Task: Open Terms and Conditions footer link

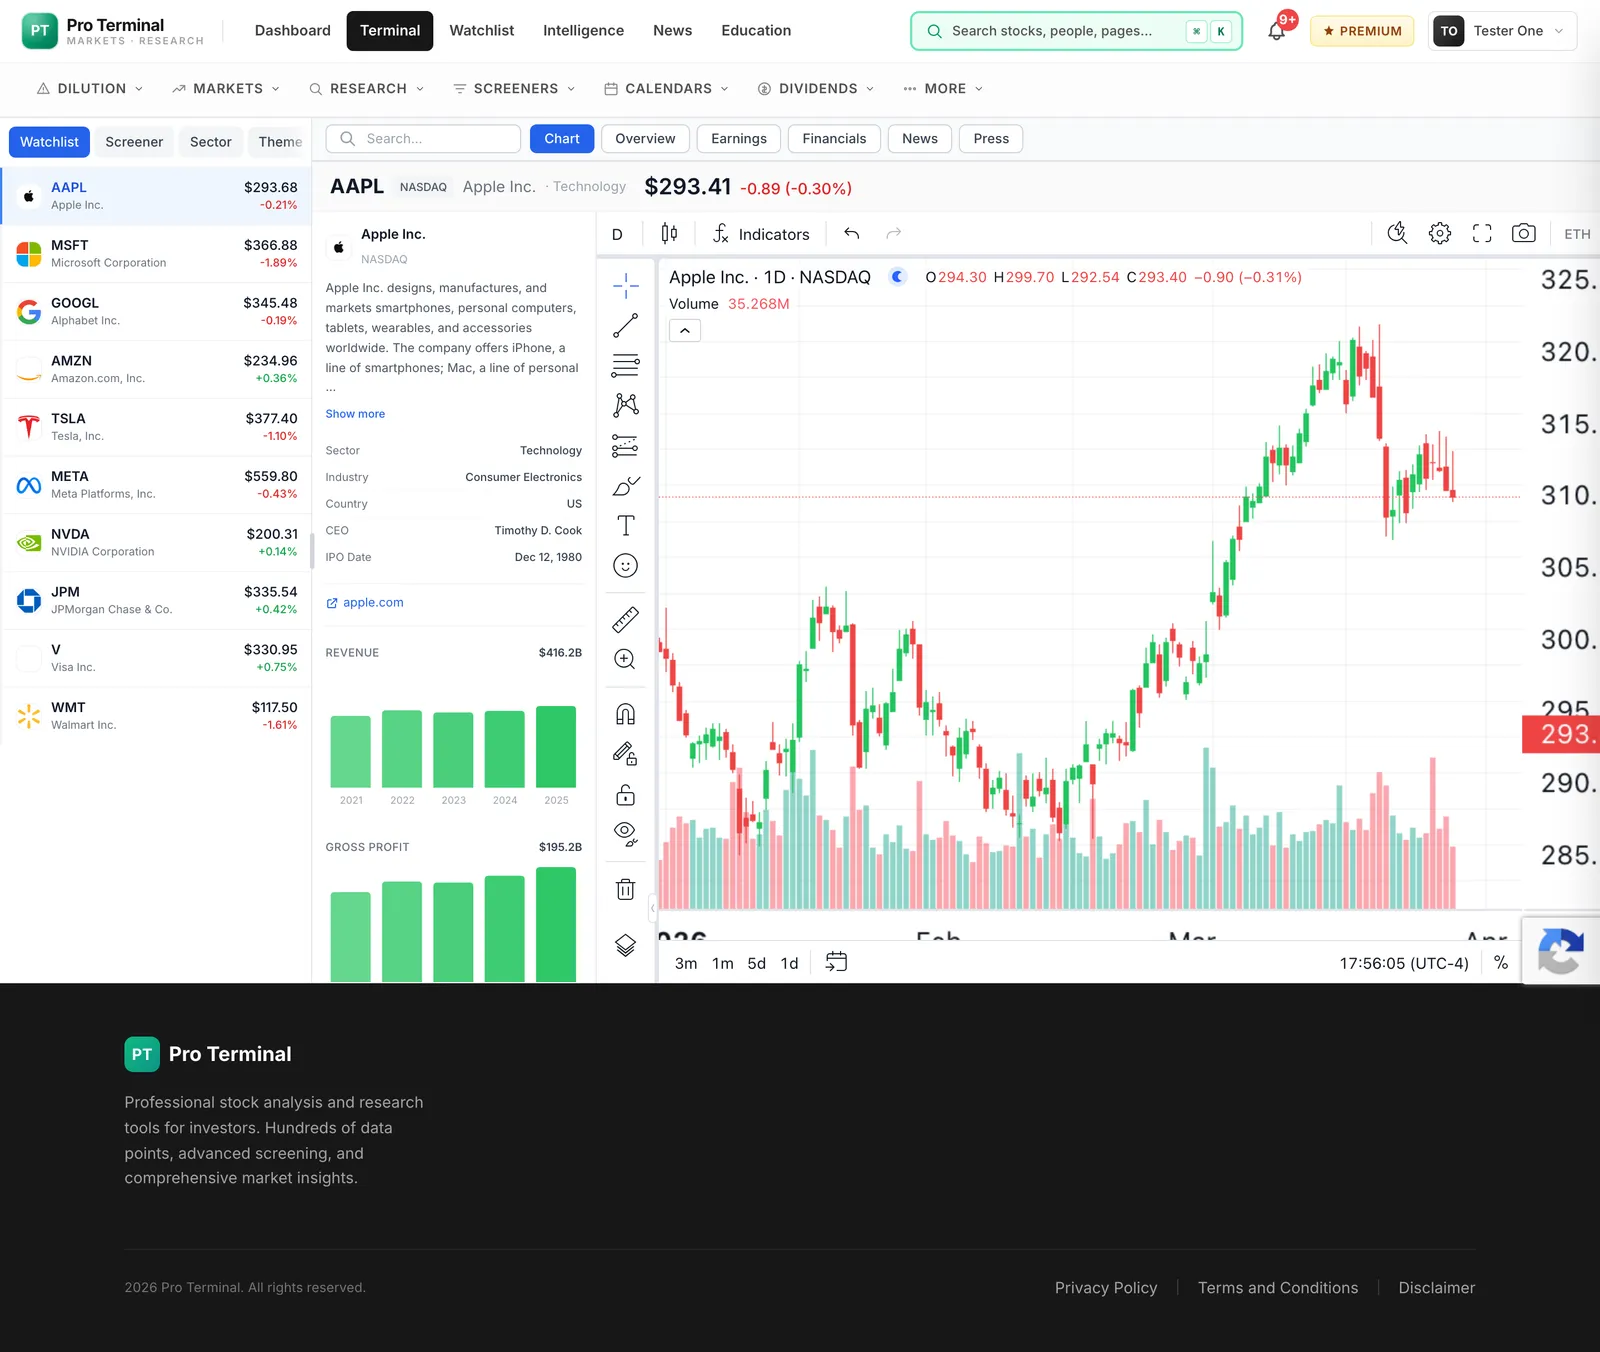Action: [1278, 1288]
